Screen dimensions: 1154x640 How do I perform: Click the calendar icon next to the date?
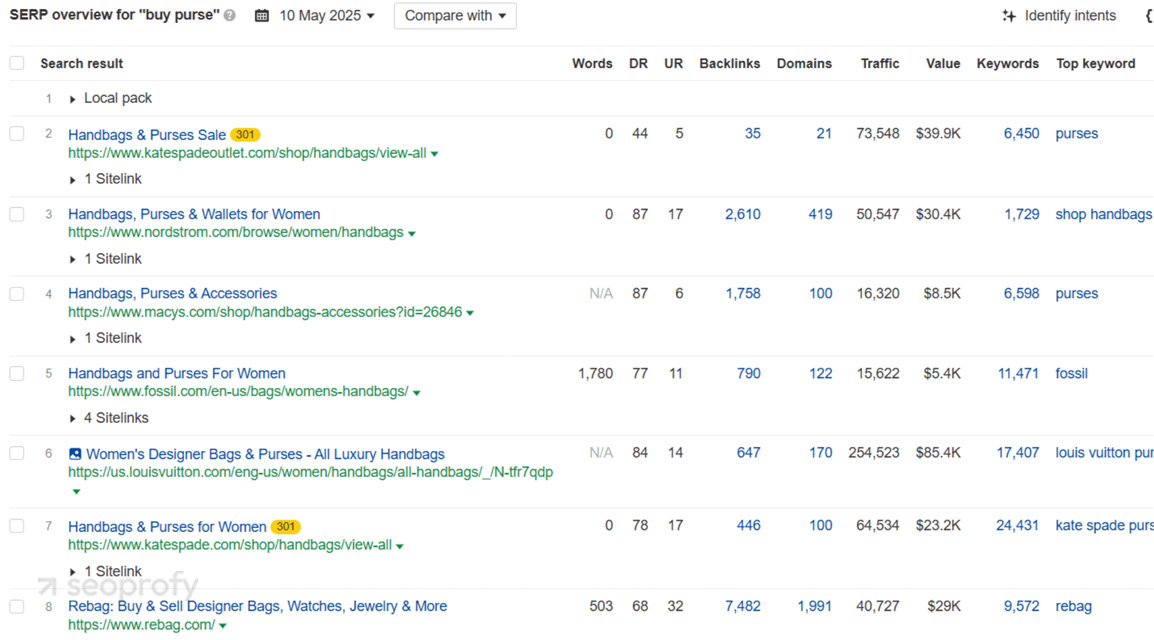point(261,15)
